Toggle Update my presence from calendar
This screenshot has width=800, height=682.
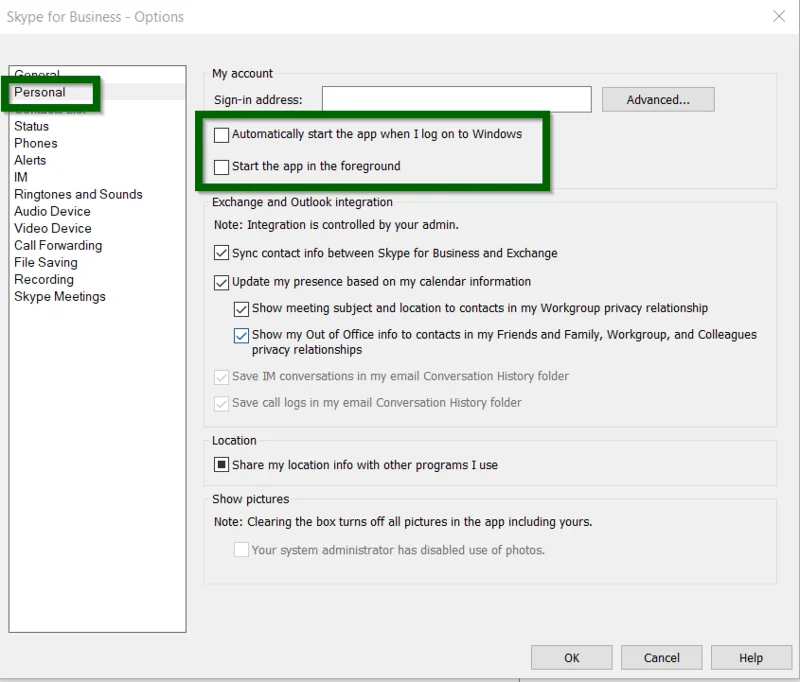tap(221, 282)
